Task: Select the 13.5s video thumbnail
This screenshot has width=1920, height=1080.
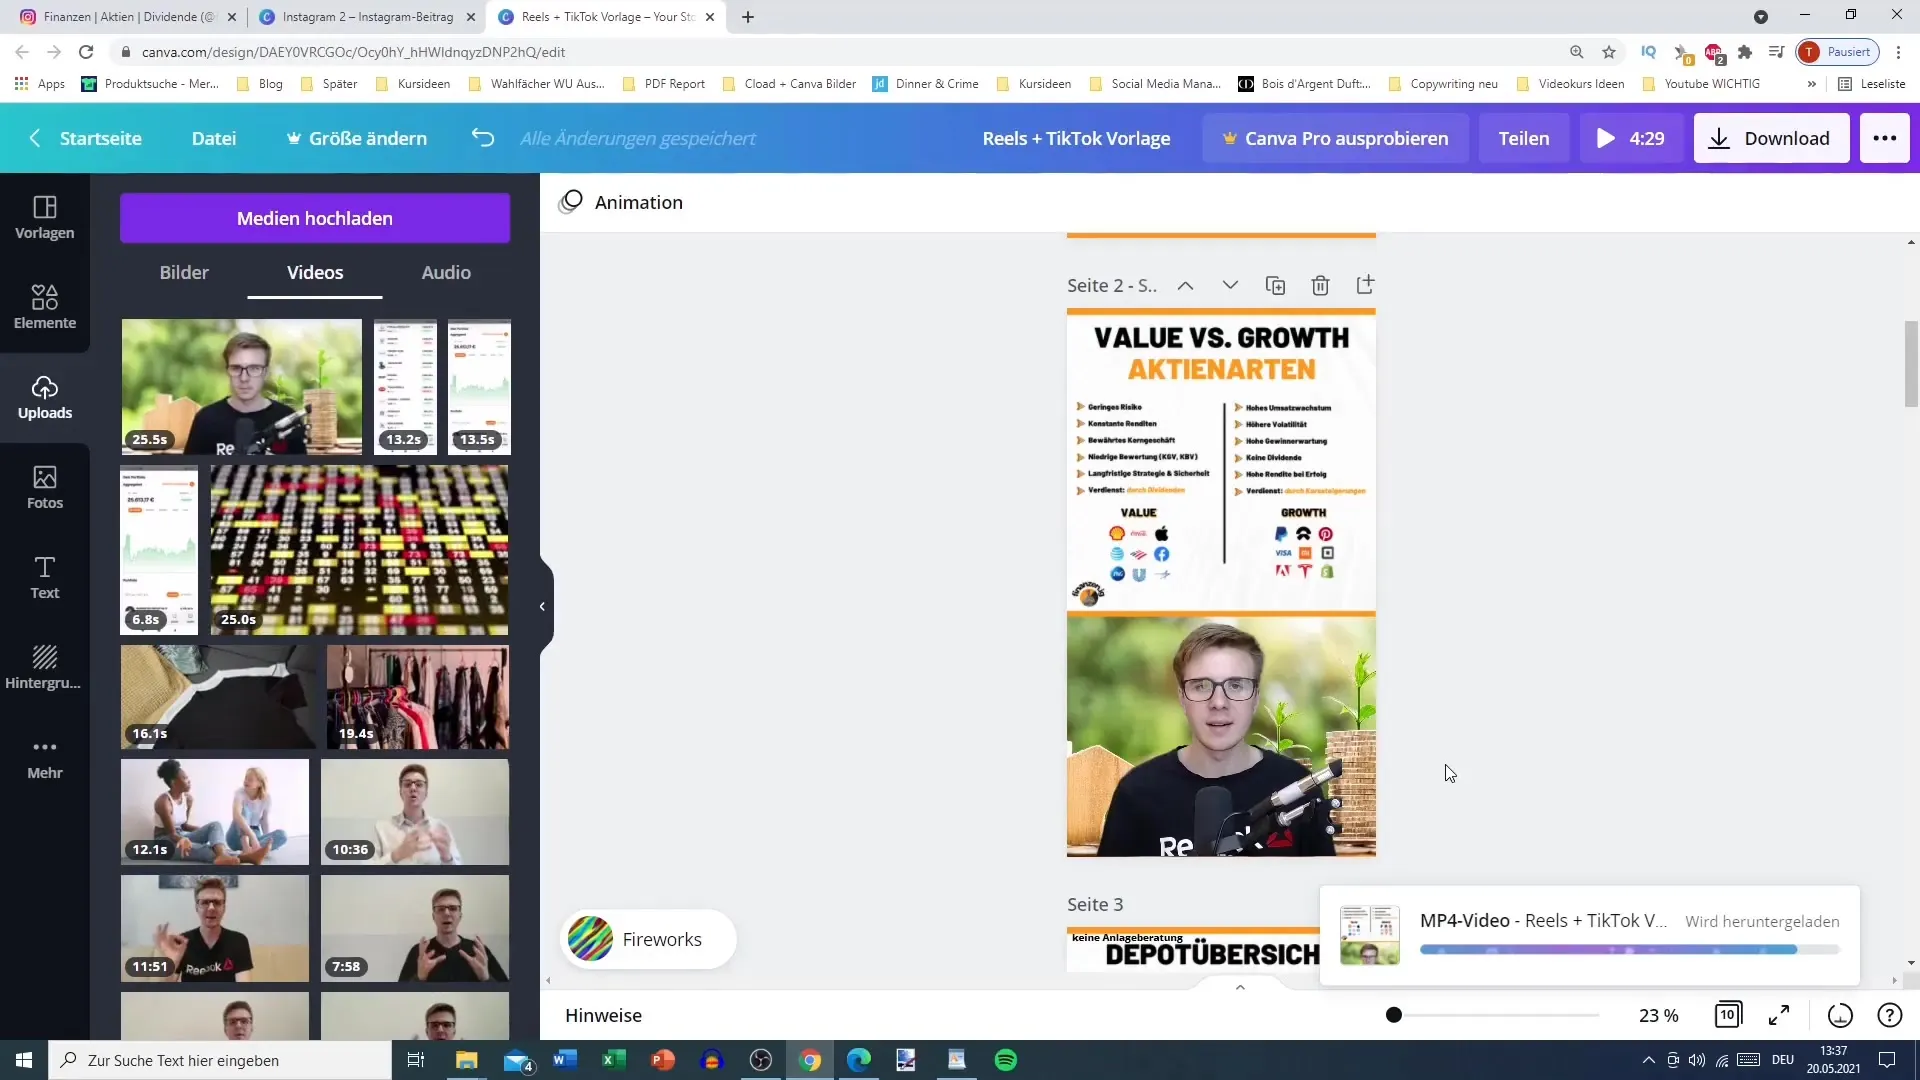Action: tap(479, 387)
